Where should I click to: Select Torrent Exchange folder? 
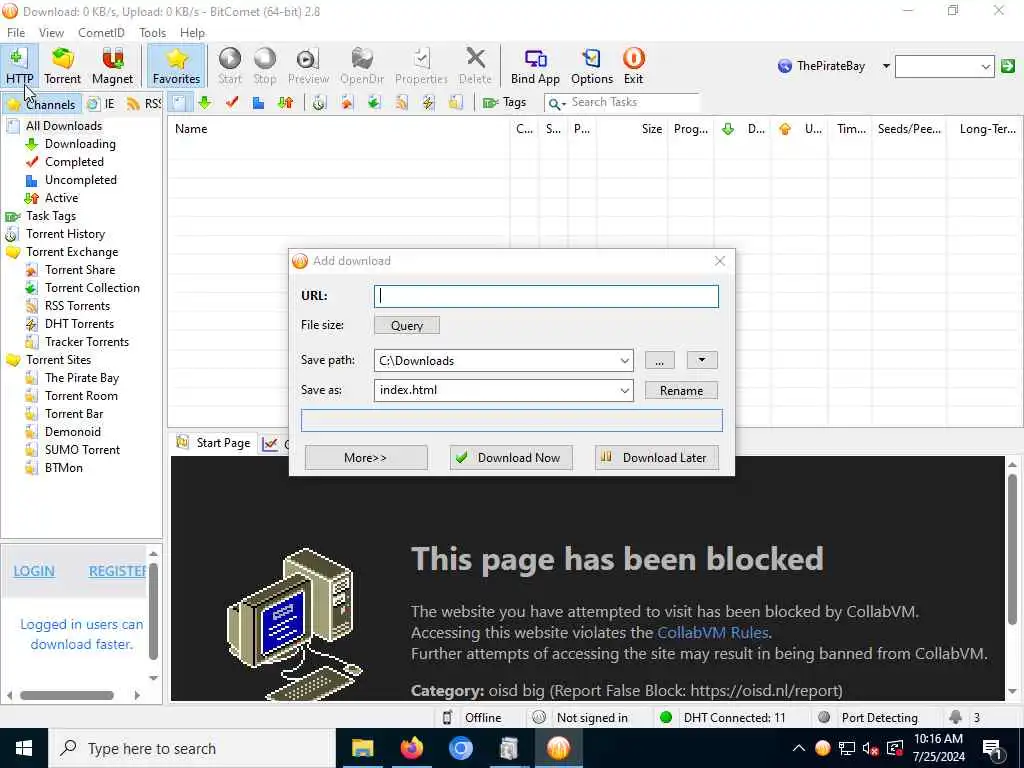(72, 251)
